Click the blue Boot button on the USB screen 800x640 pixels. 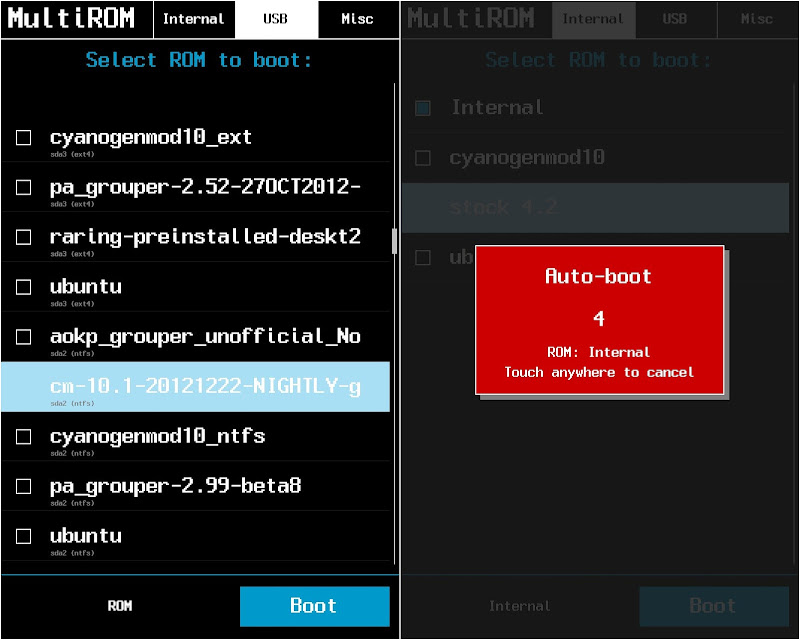tap(315, 606)
